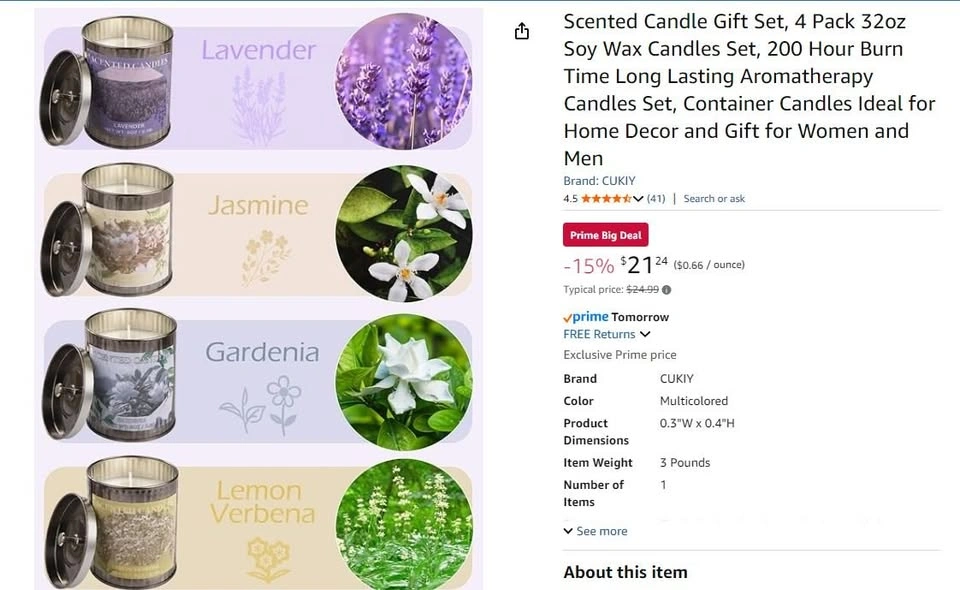
Task: Open the typical price info icon
Action: [667, 290]
